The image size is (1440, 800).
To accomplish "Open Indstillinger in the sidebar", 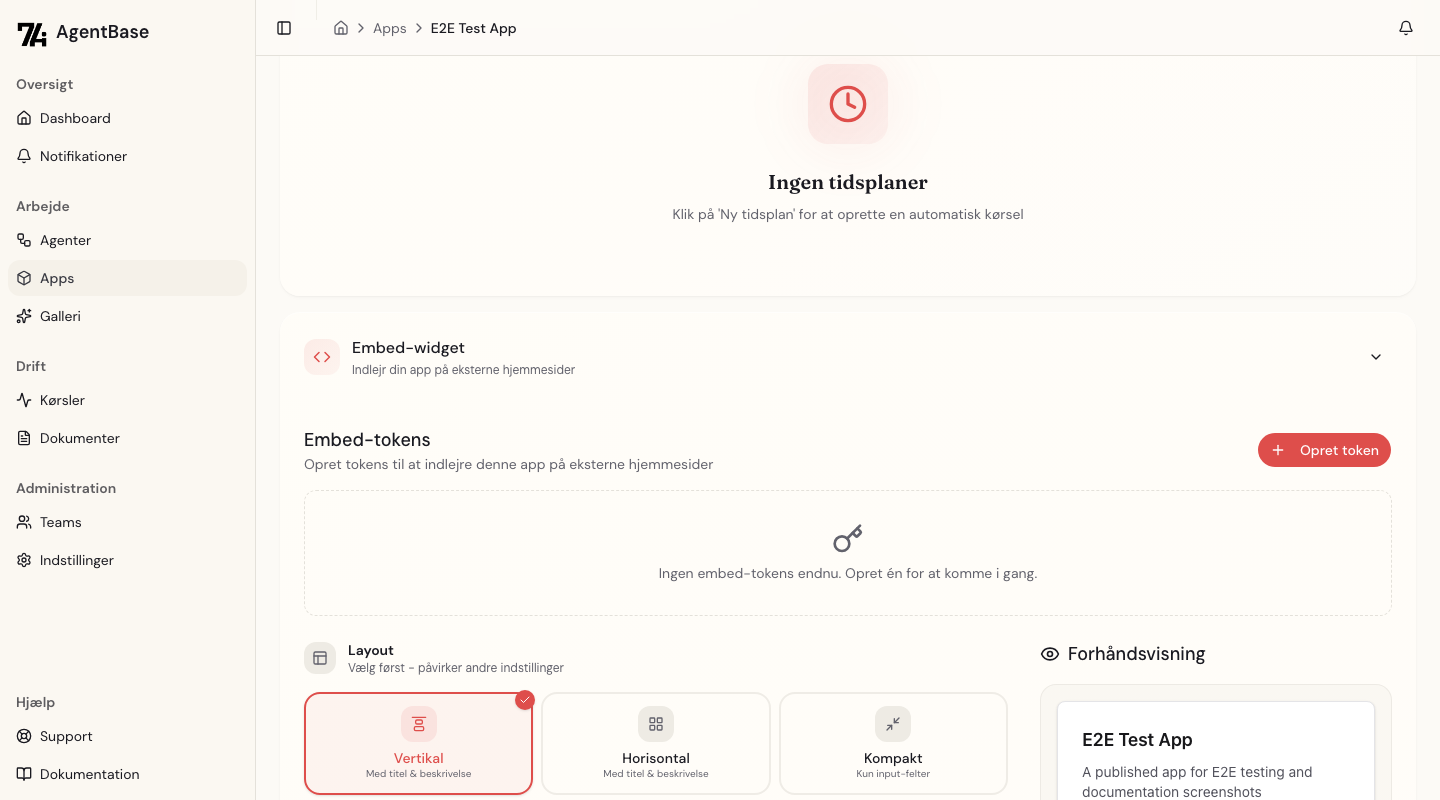I will point(76,560).
